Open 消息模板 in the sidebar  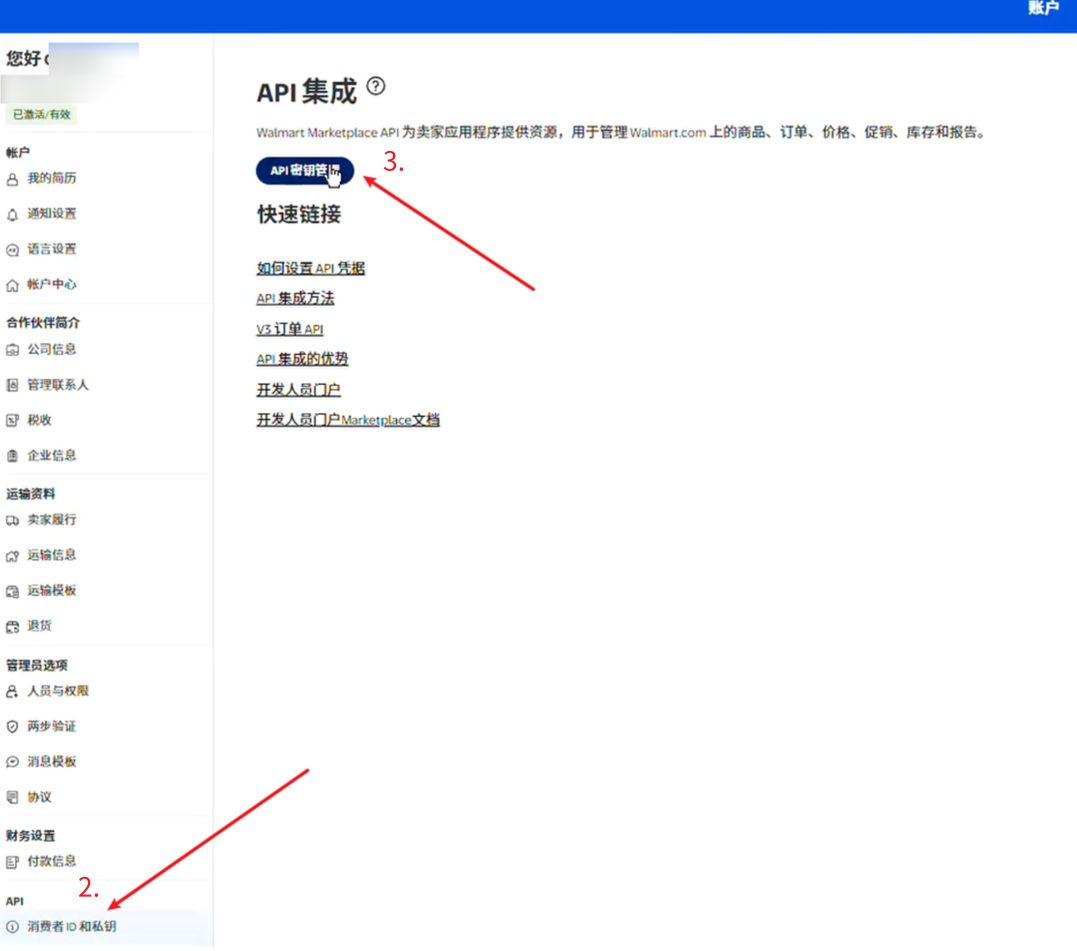52,761
